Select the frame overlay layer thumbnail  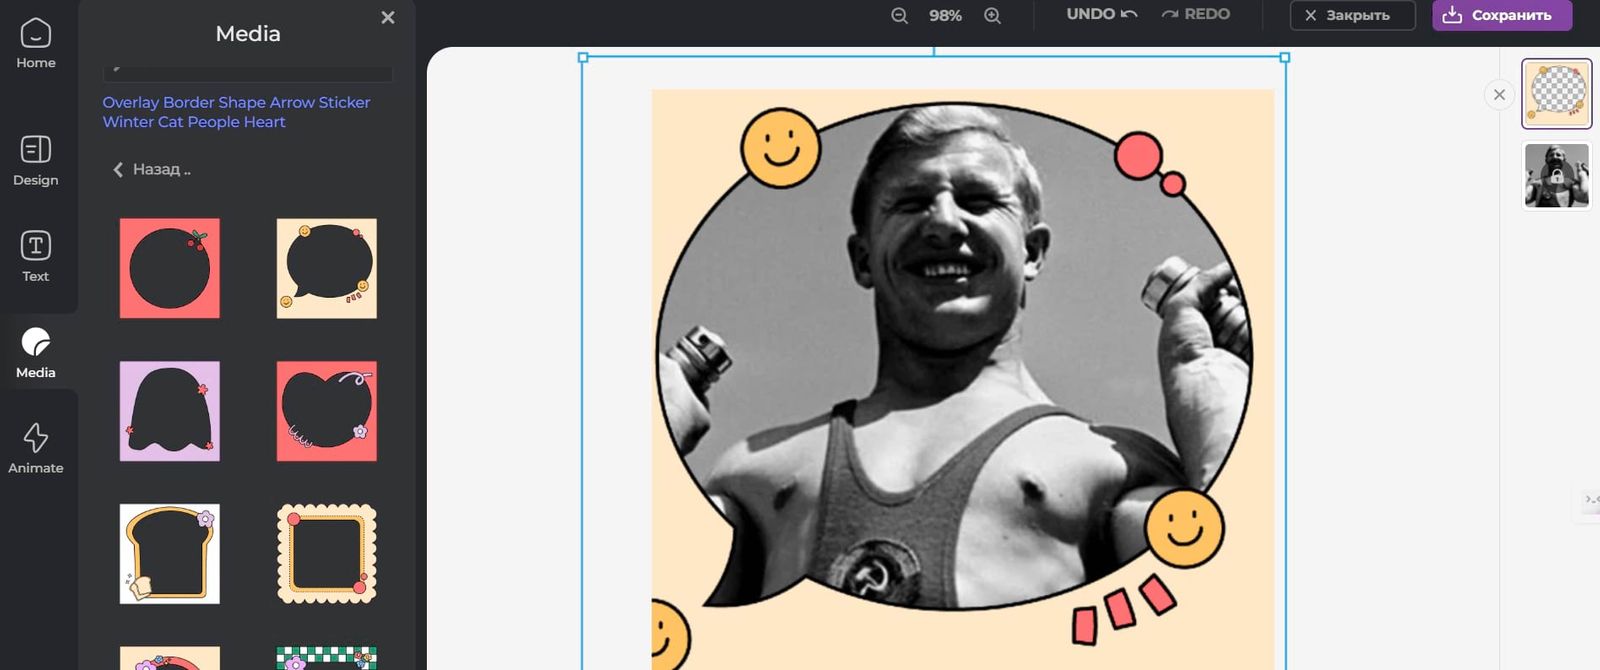(1556, 94)
